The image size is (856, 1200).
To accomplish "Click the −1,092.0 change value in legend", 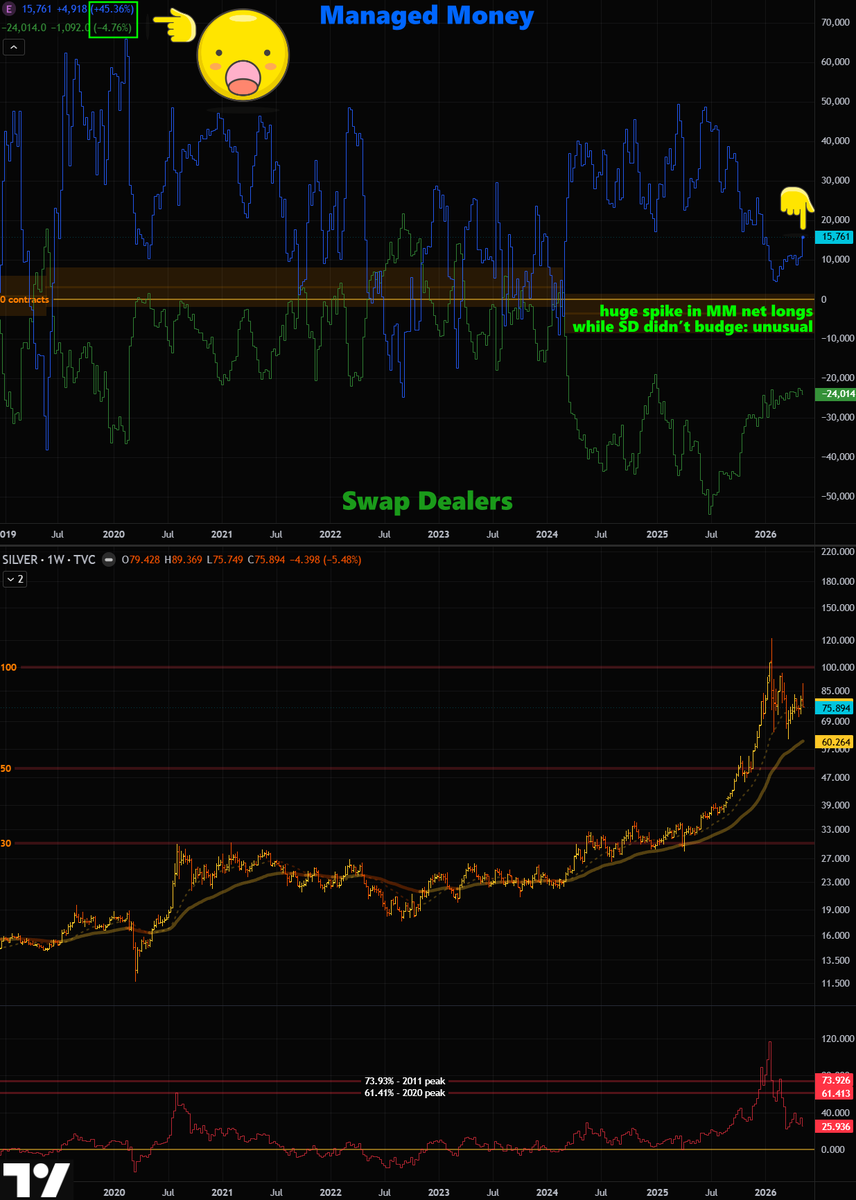I will click(x=69, y=27).
